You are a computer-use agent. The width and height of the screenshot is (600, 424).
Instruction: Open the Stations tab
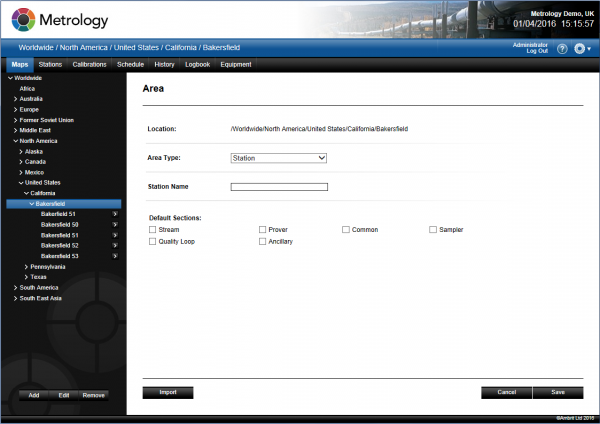(50, 65)
